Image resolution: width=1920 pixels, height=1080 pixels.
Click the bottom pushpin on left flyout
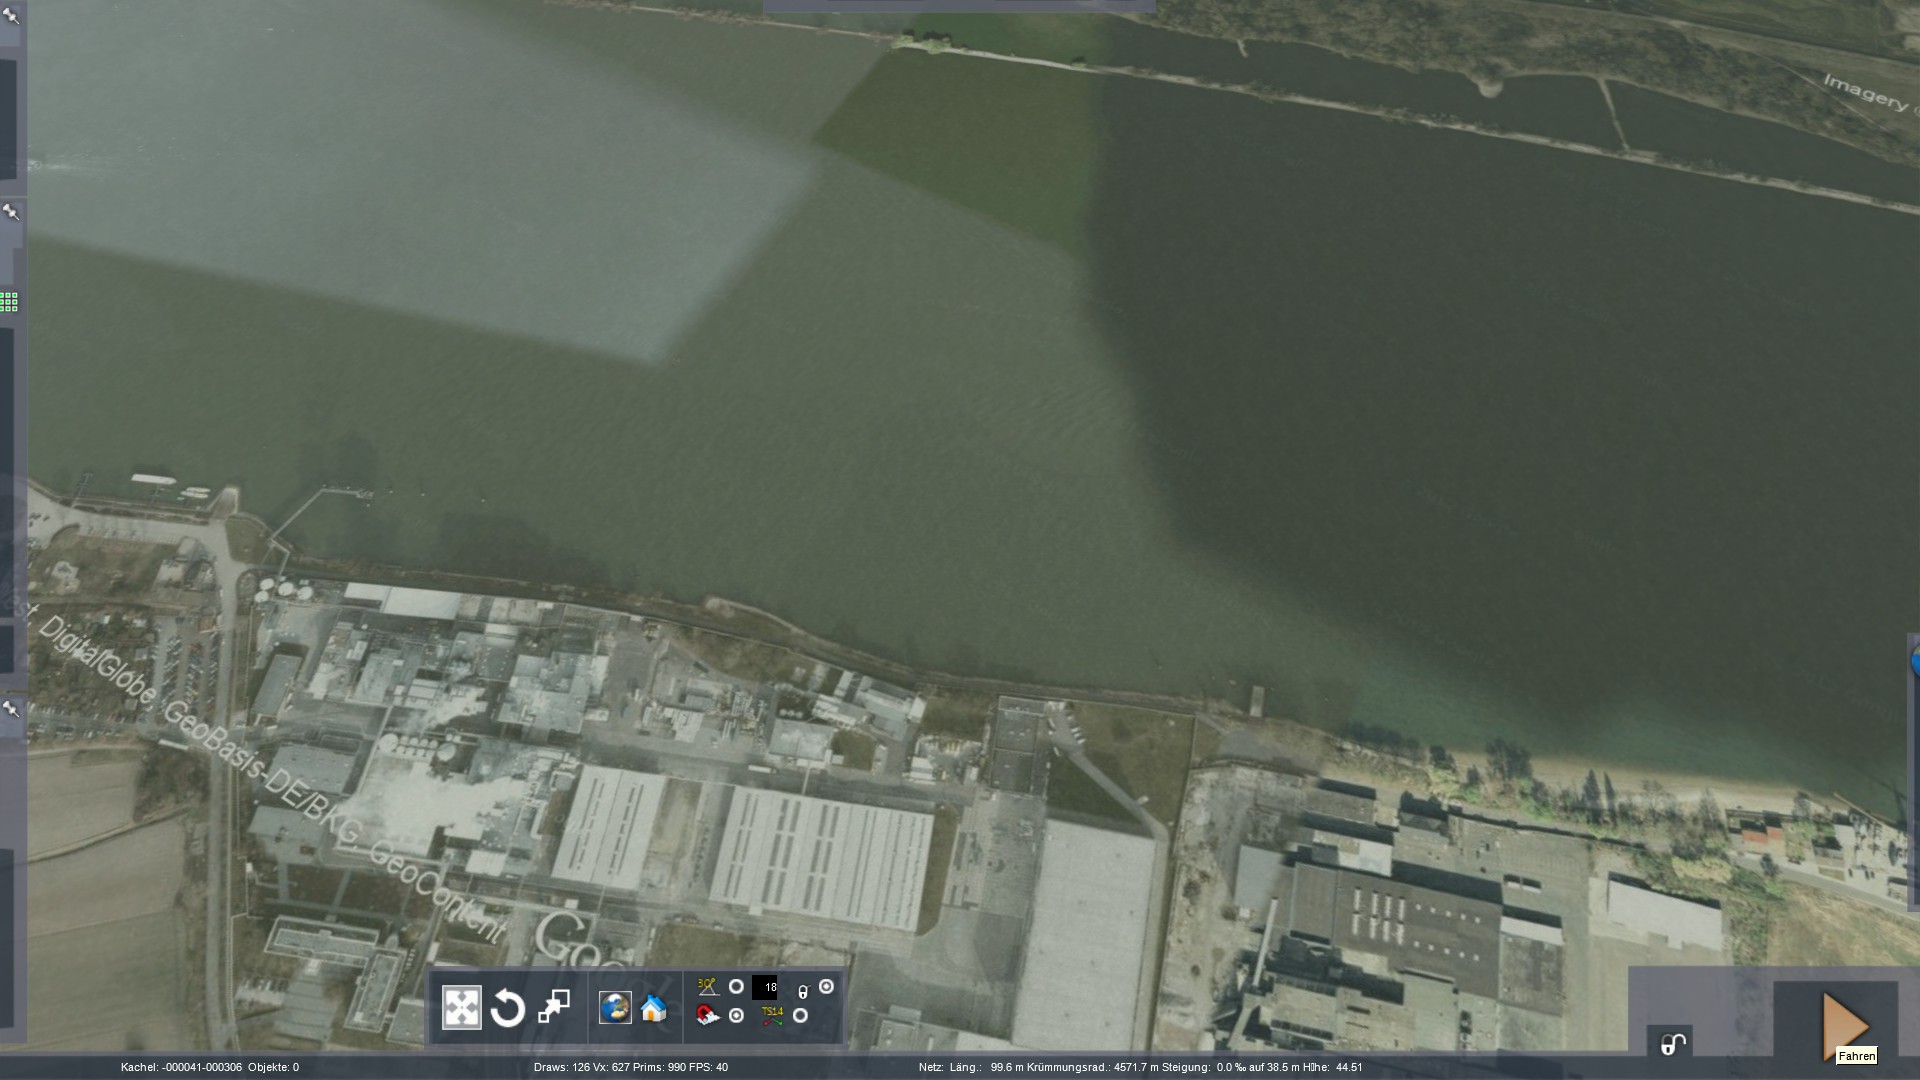point(11,708)
